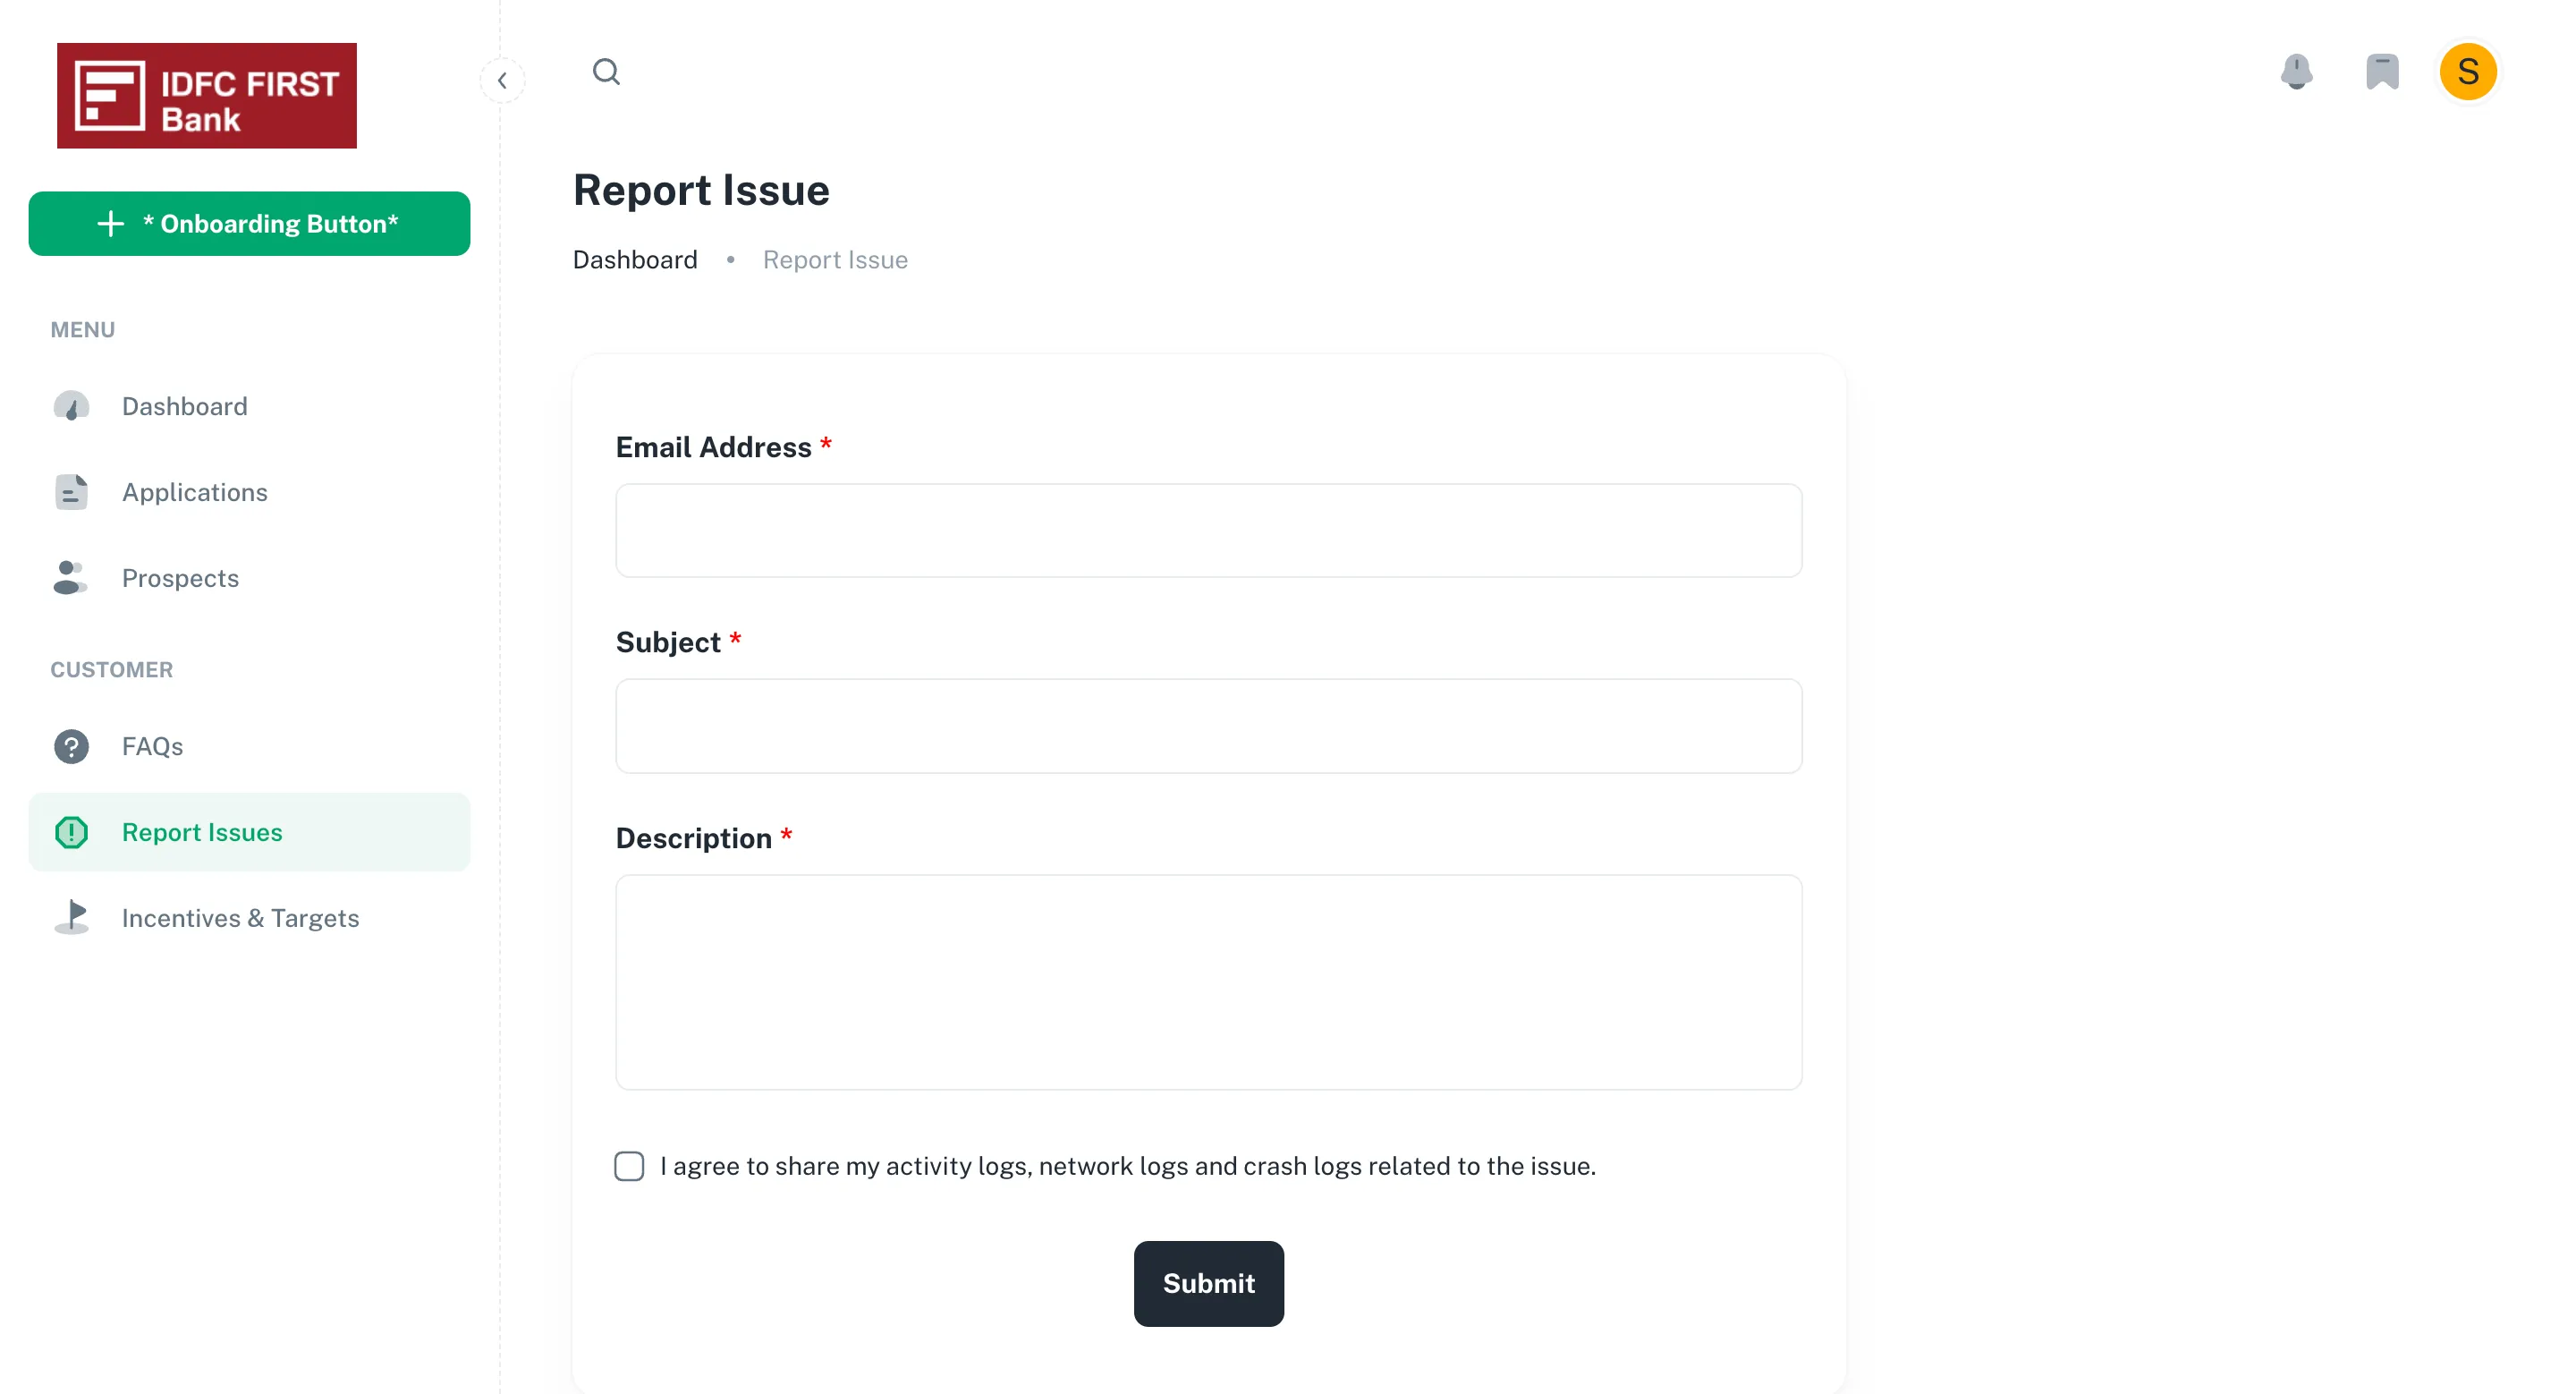The image size is (2576, 1394).
Task: Click into the Description text area
Action: click(1208, 982)
